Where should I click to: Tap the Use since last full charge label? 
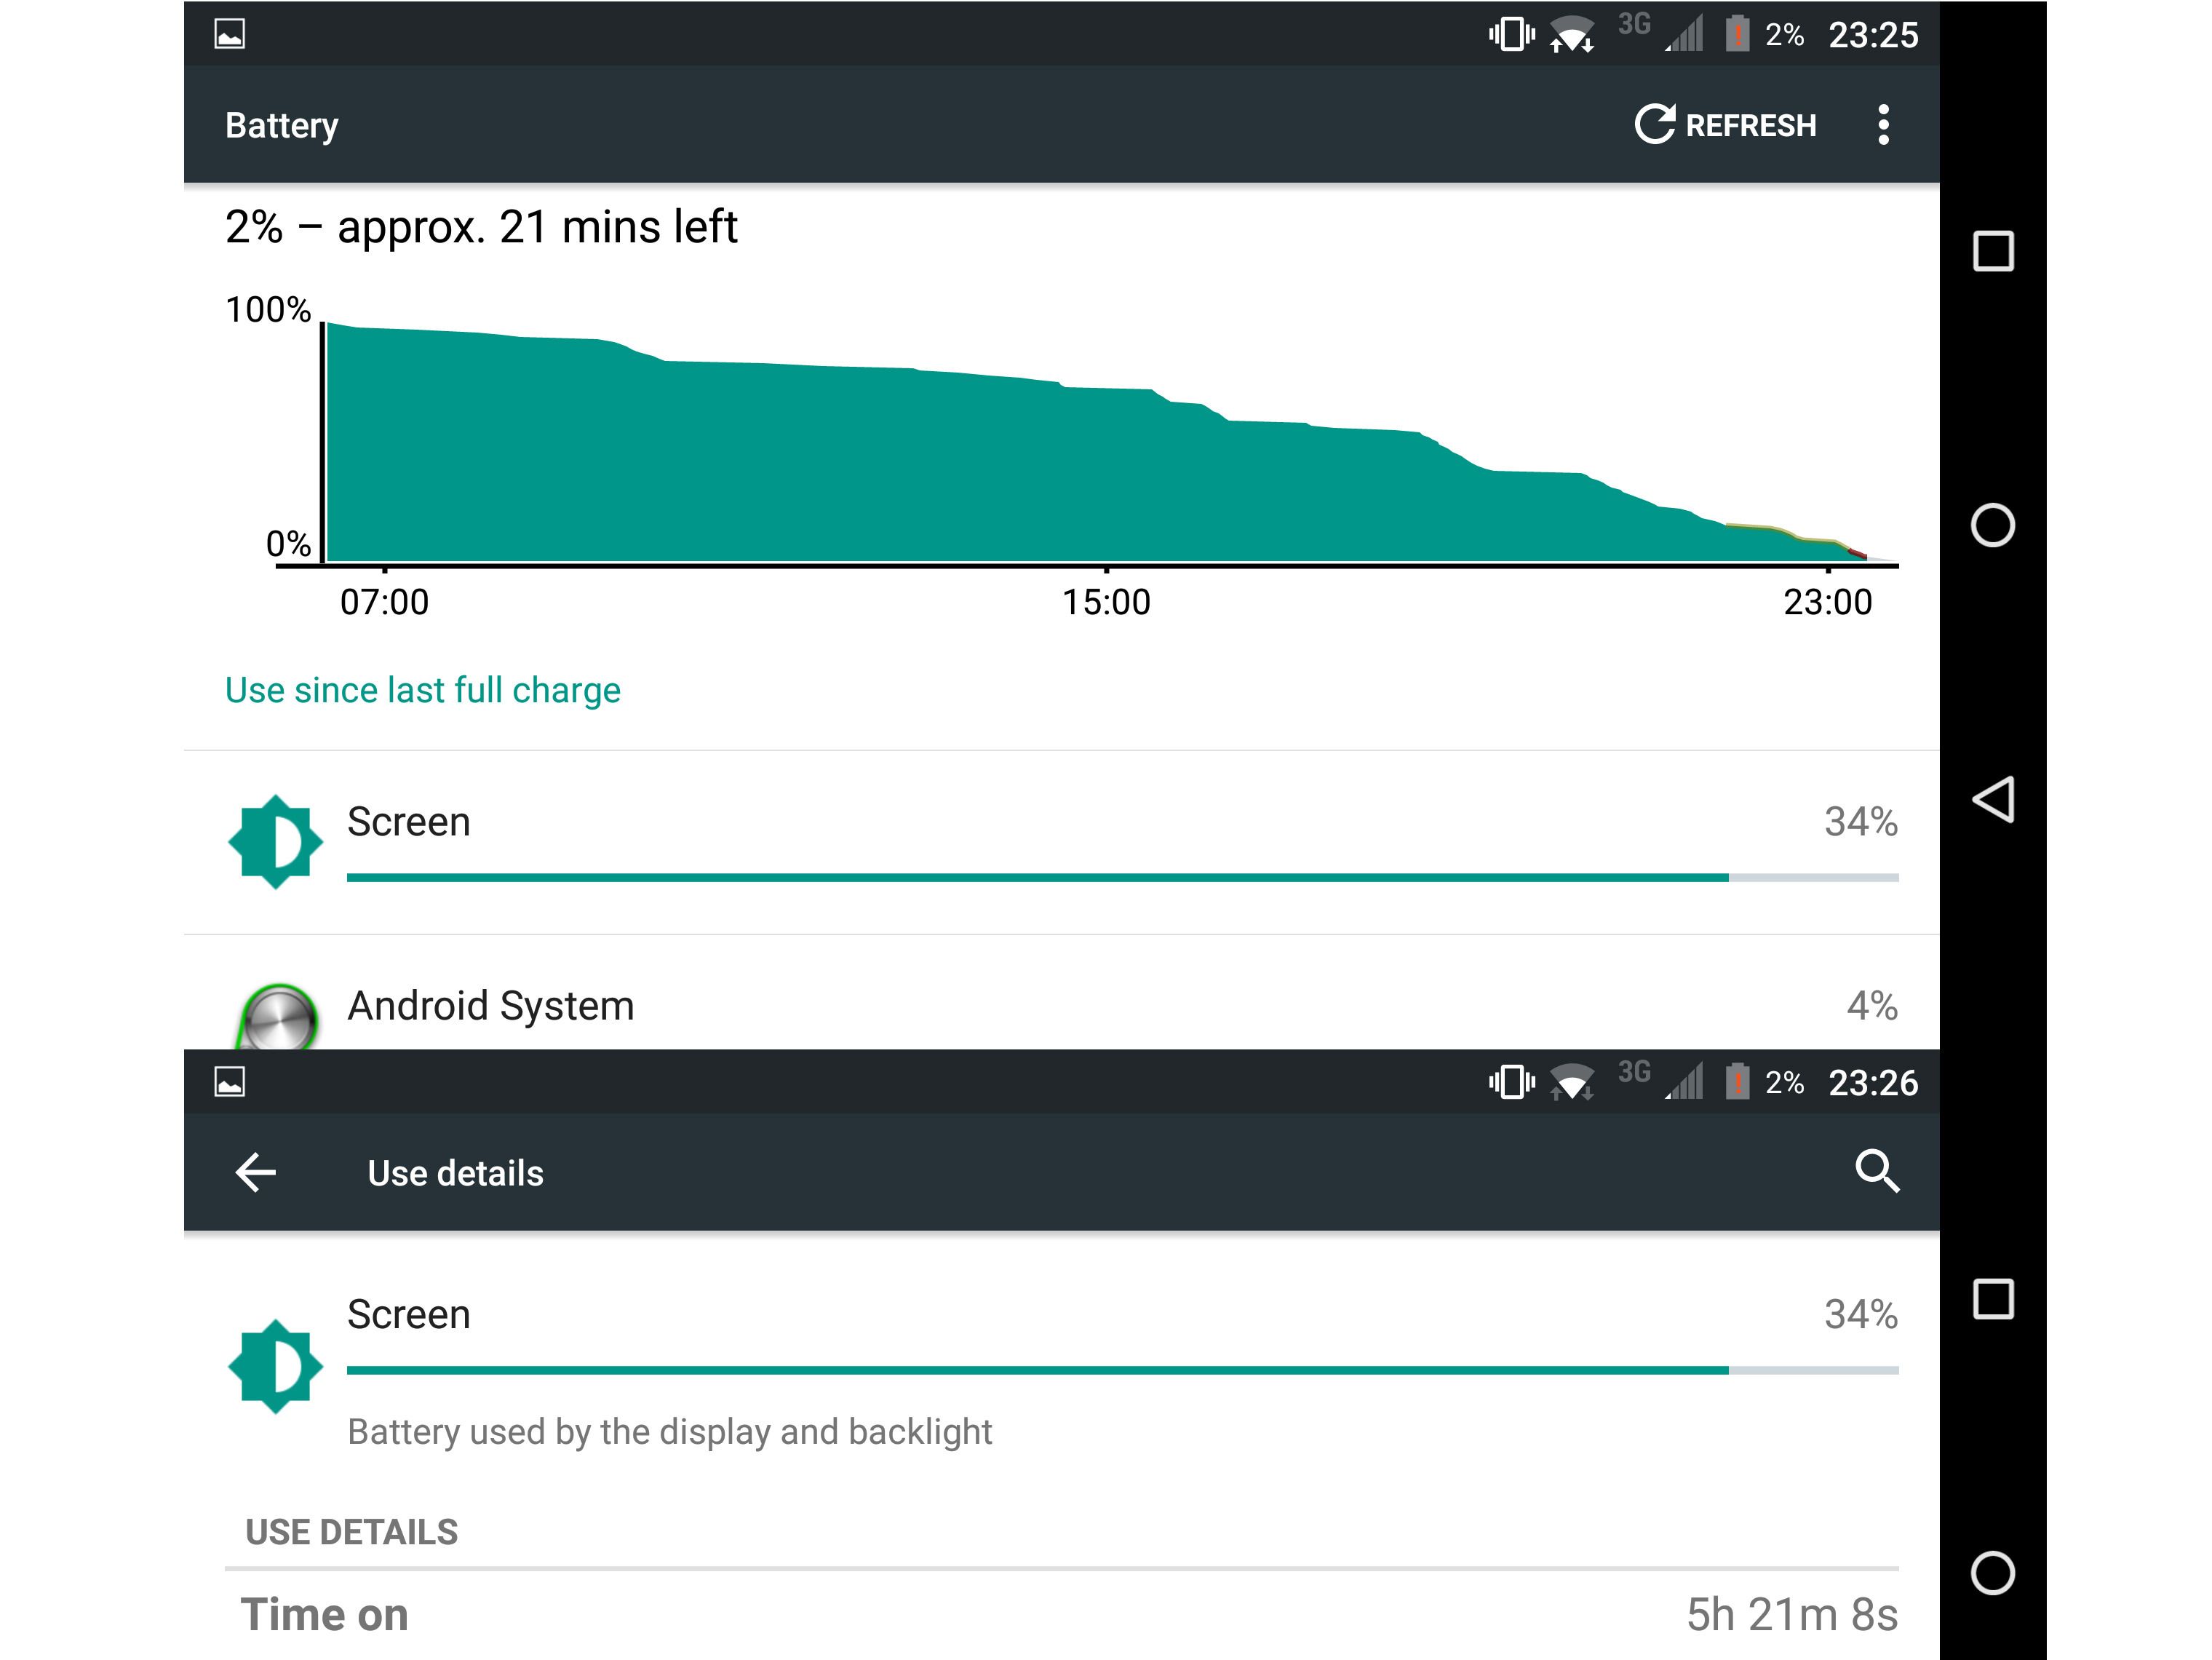point(422,690)
